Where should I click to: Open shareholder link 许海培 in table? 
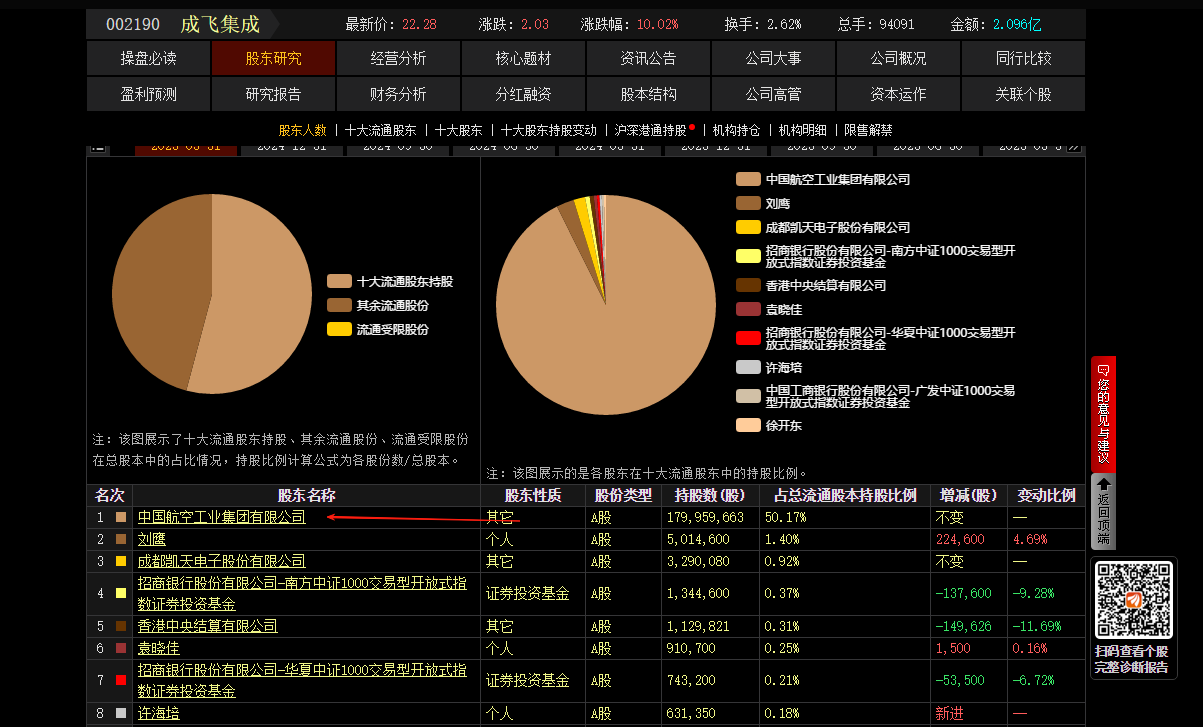tap(158, 713)
